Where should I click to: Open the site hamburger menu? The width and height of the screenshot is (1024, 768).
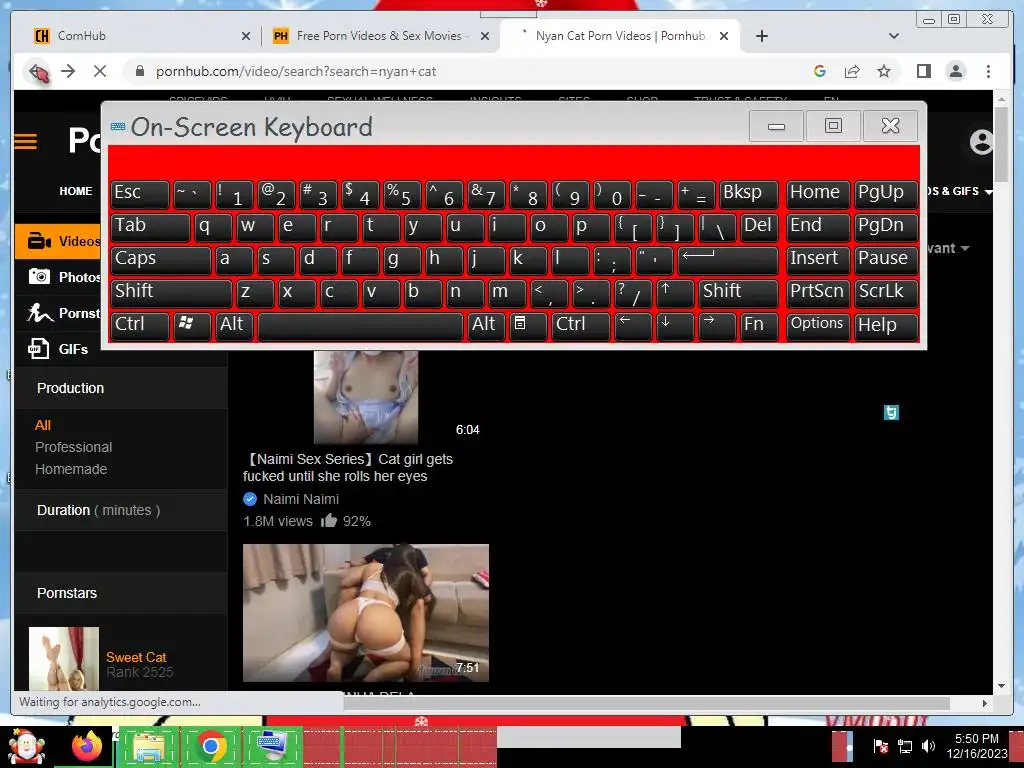point(26,141)
